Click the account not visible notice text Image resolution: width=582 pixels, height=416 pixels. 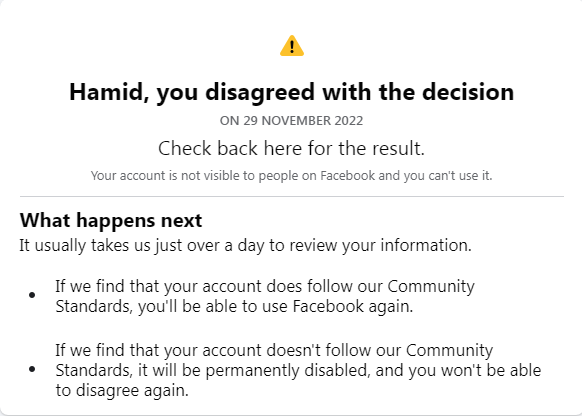pos(291,176)
